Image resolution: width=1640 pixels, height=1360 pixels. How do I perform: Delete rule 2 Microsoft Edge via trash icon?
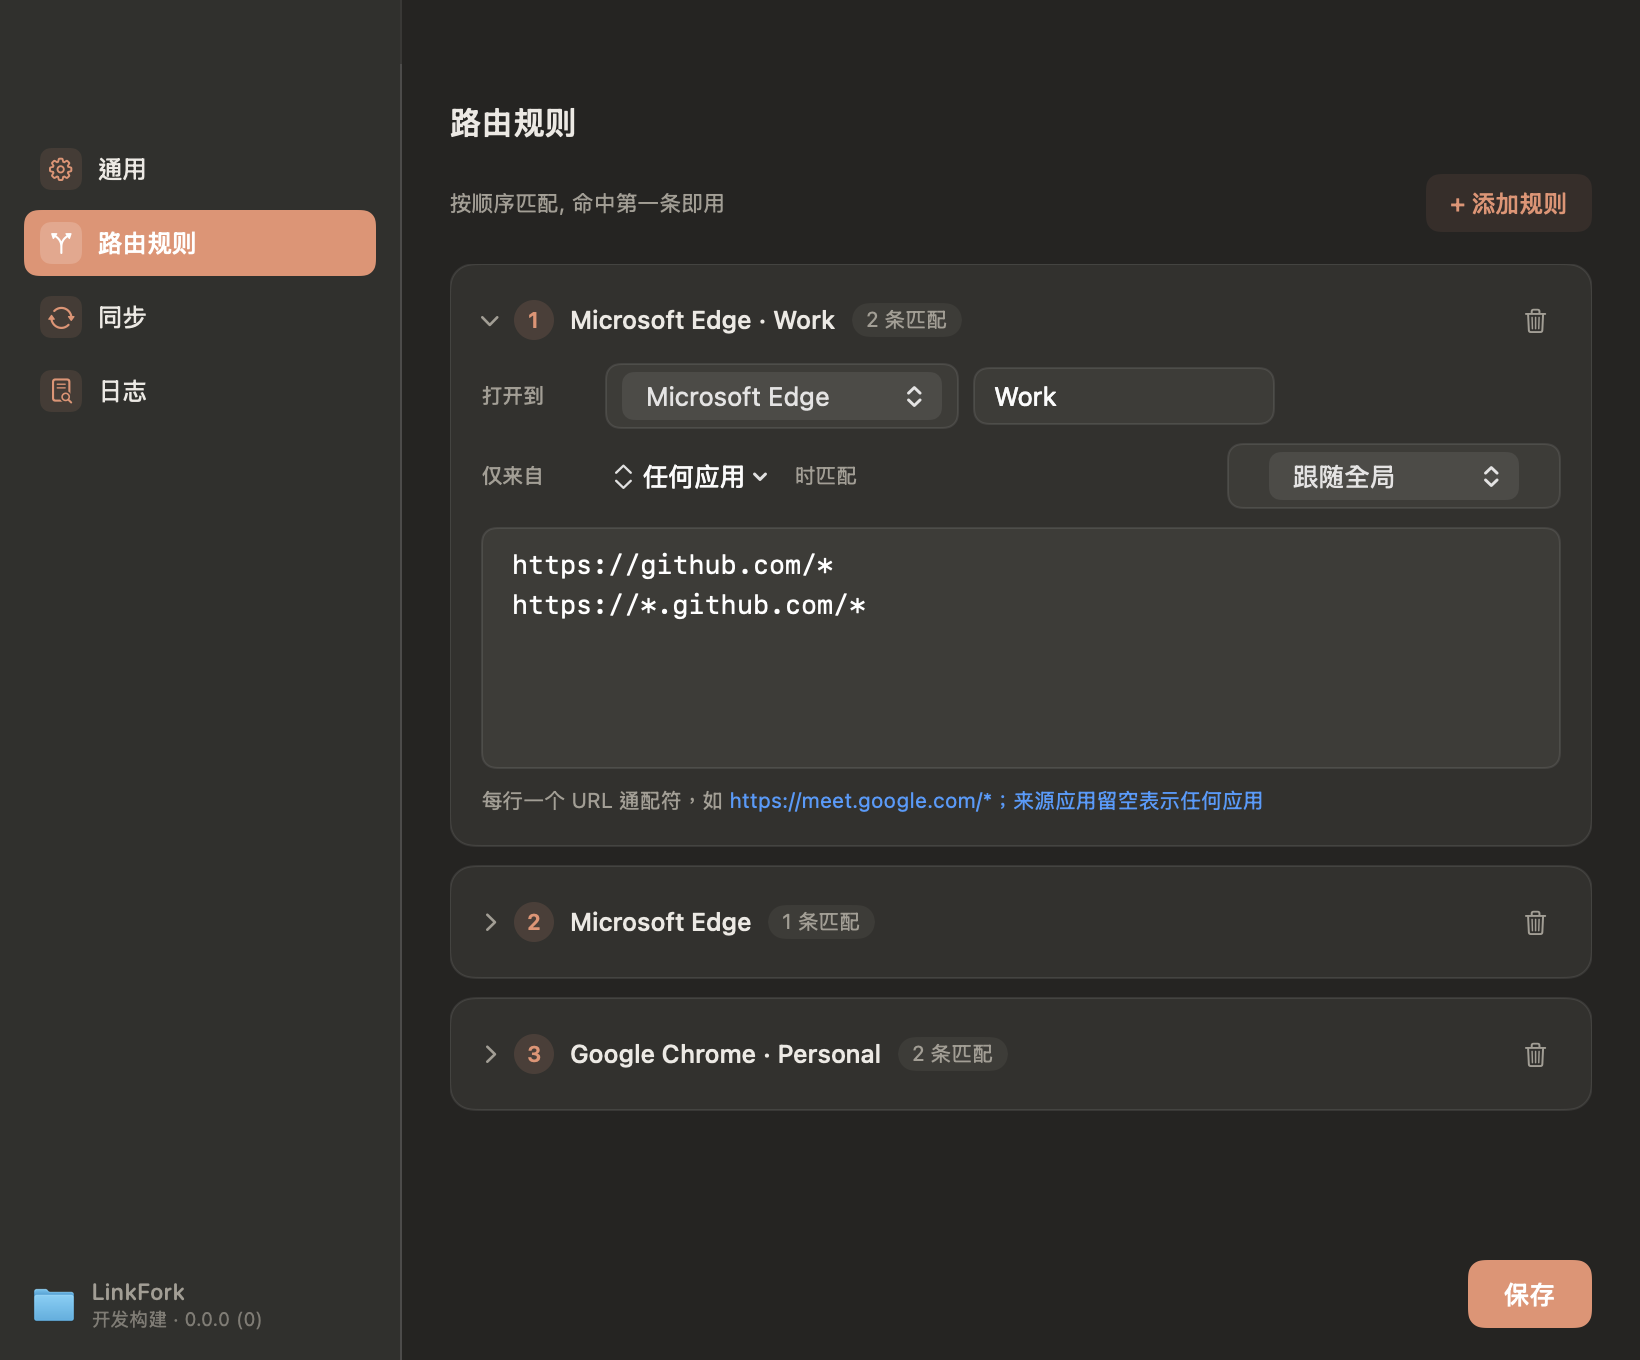pos(1535,922)
